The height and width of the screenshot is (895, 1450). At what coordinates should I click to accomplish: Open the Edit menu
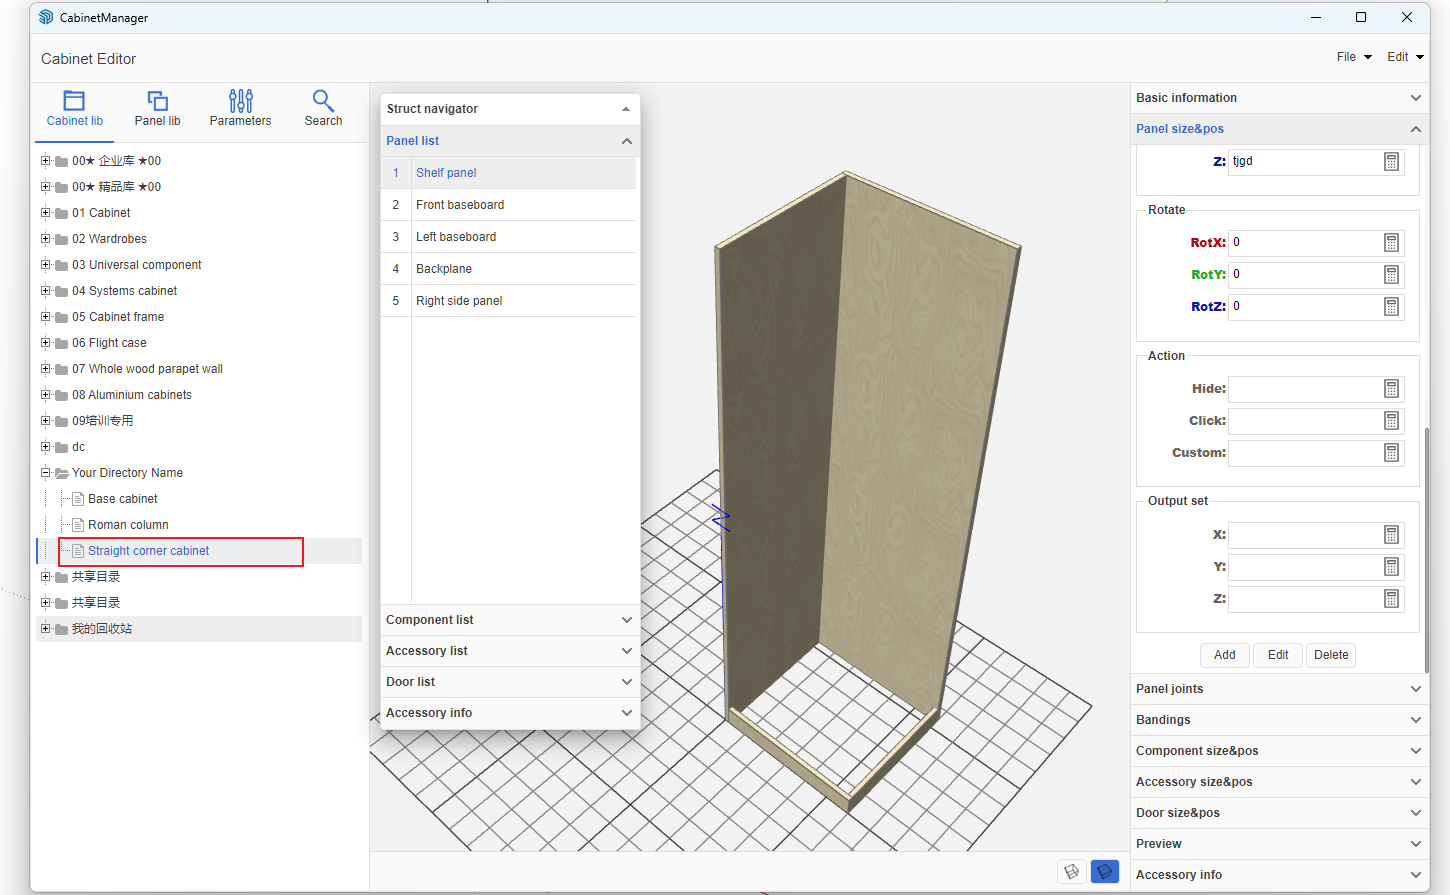click(1404, 57)
